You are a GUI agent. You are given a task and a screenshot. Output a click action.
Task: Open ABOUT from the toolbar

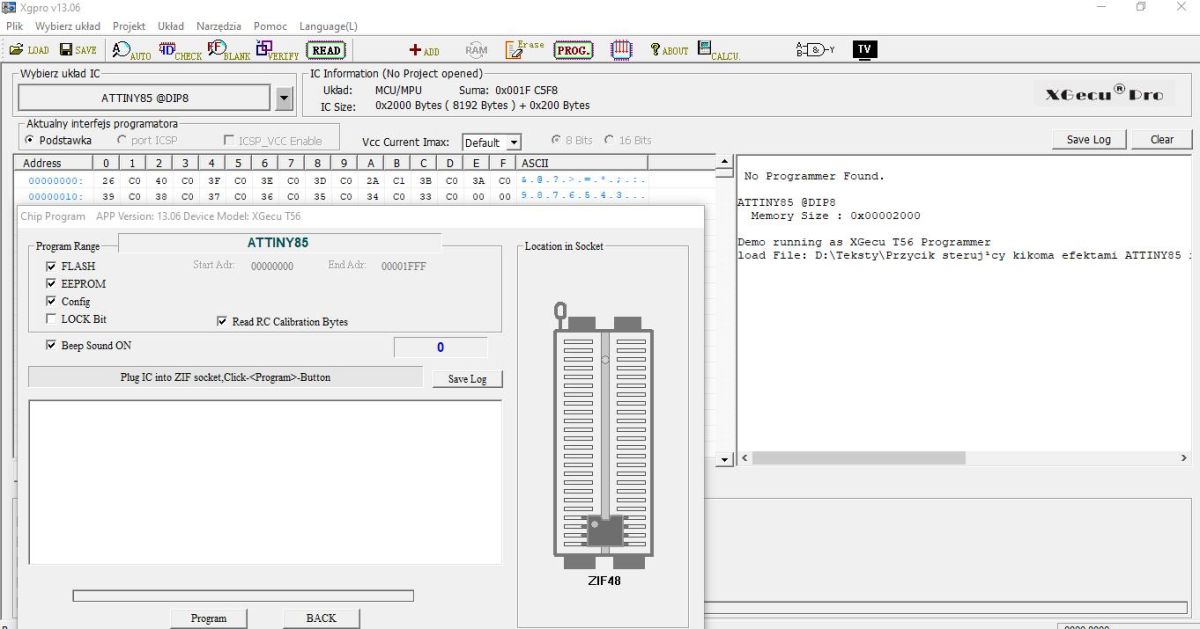point(669,50)
